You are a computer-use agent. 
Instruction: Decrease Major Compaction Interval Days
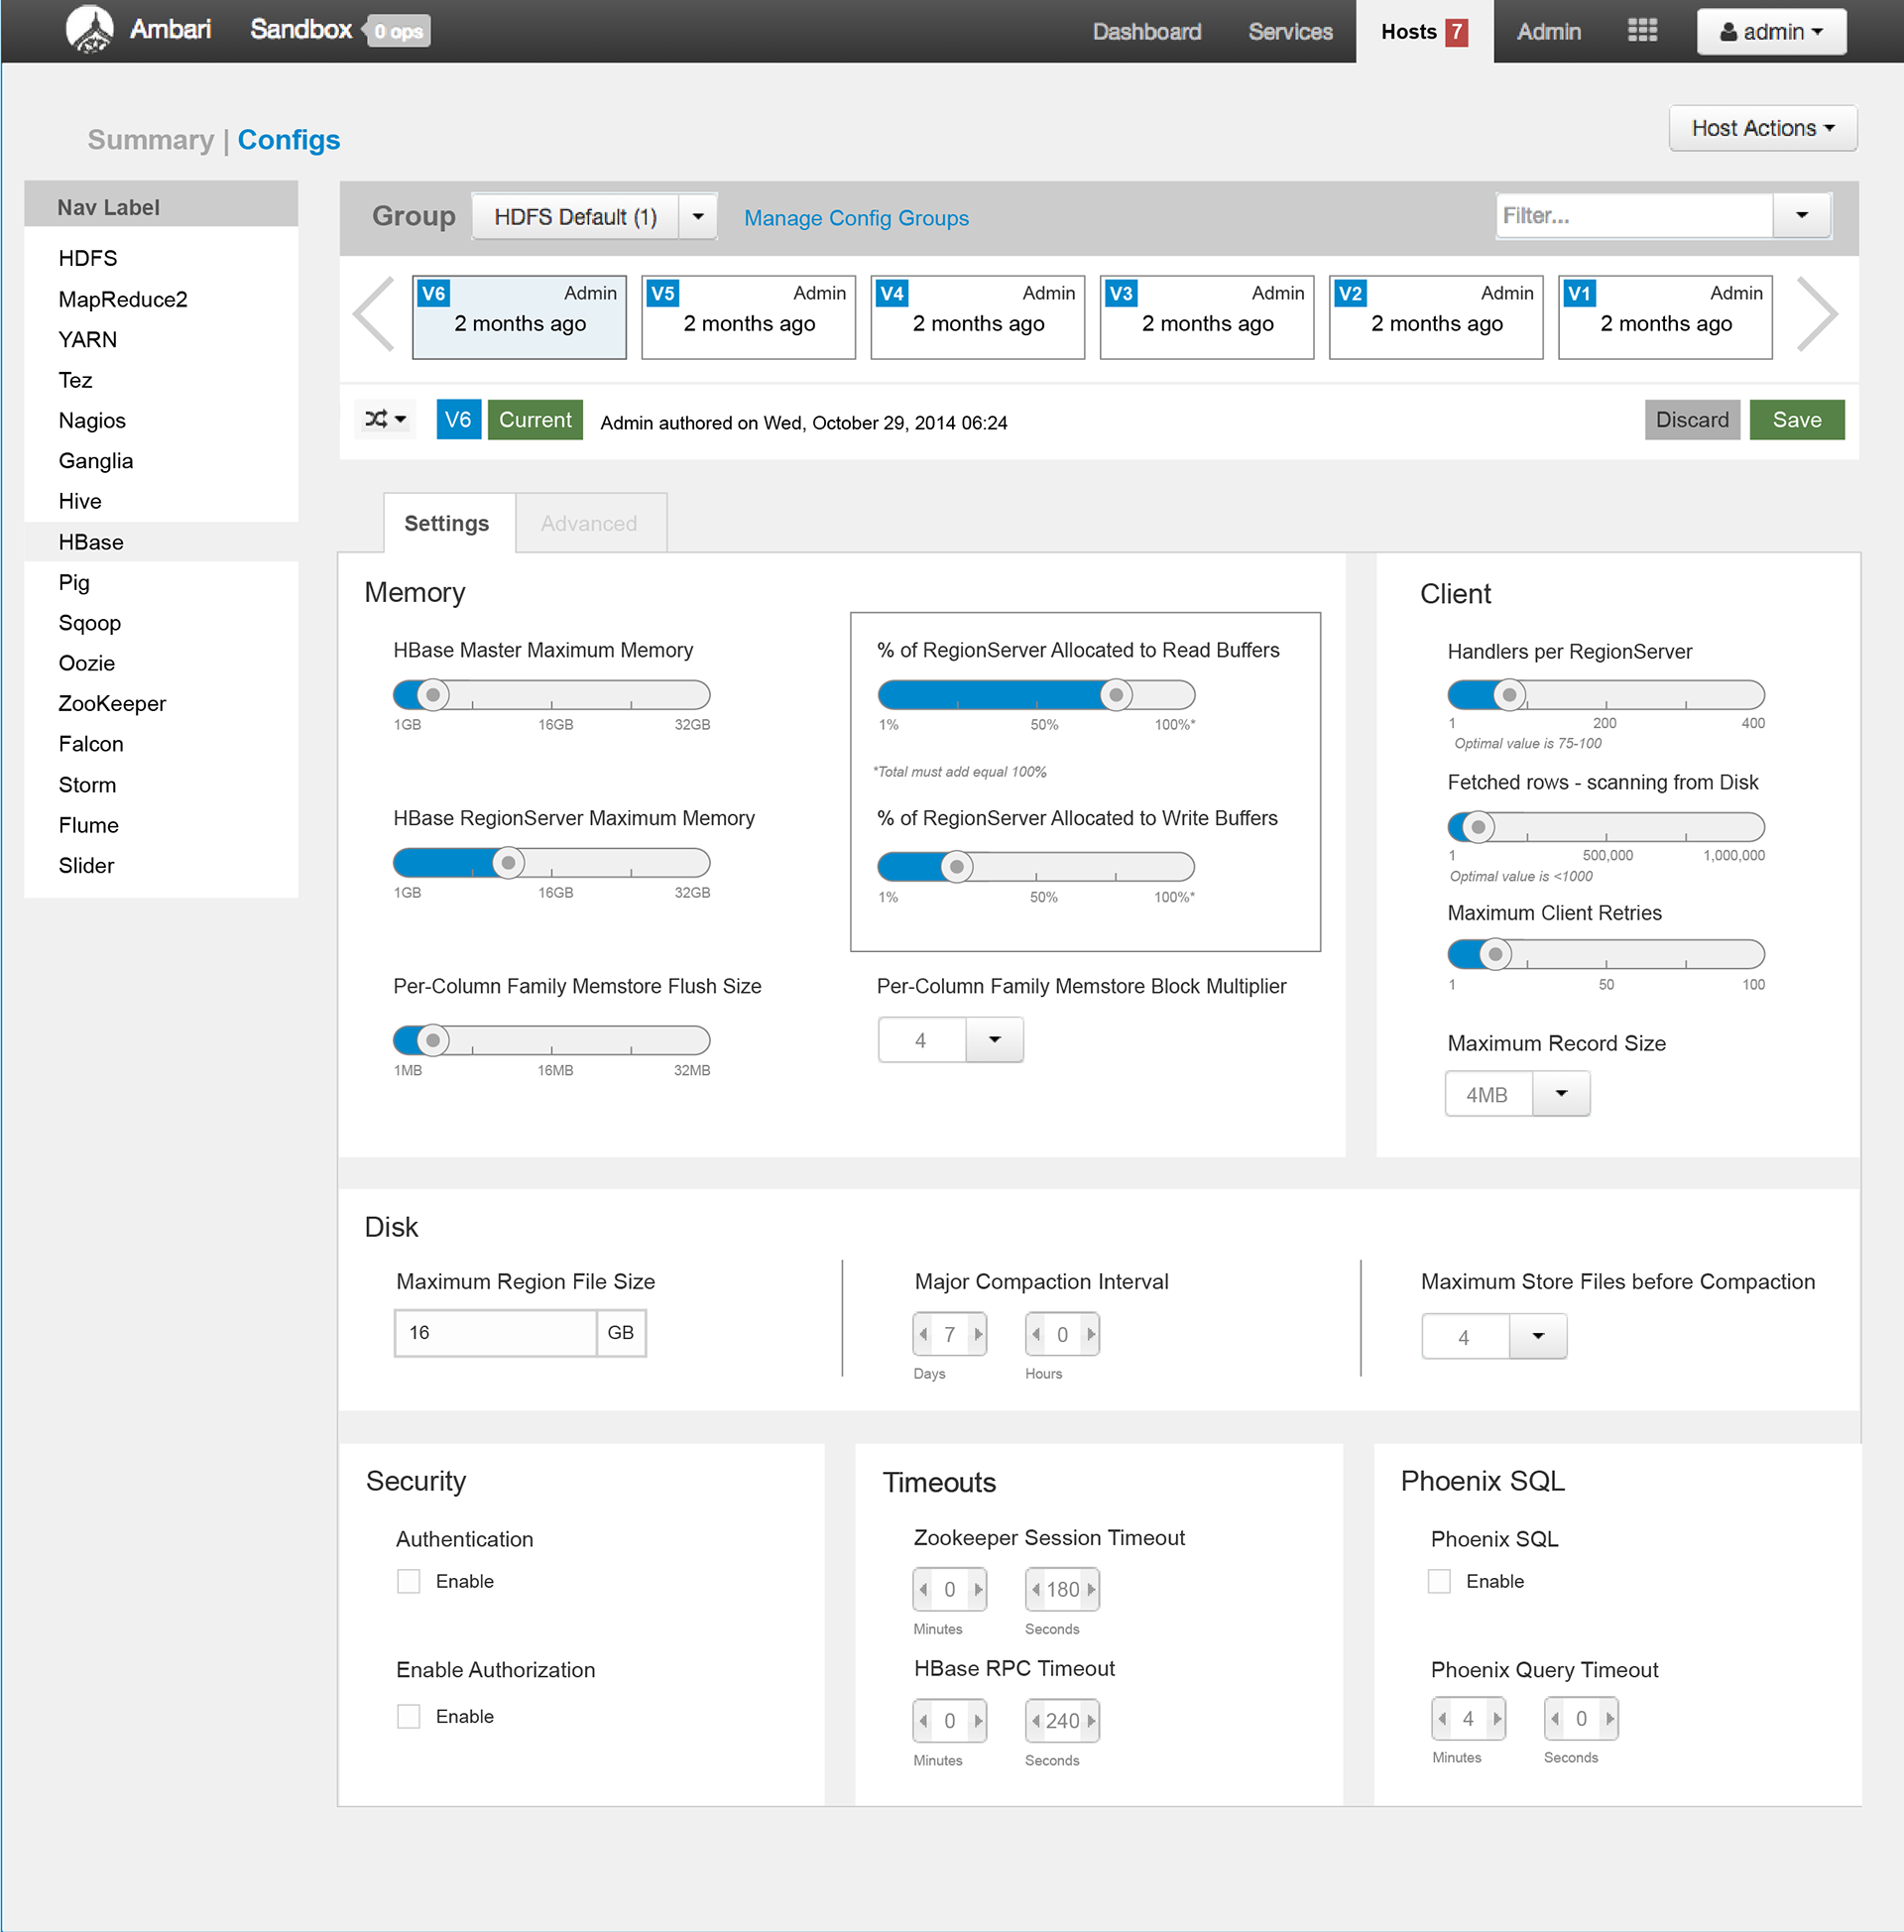pos(924,1334)
